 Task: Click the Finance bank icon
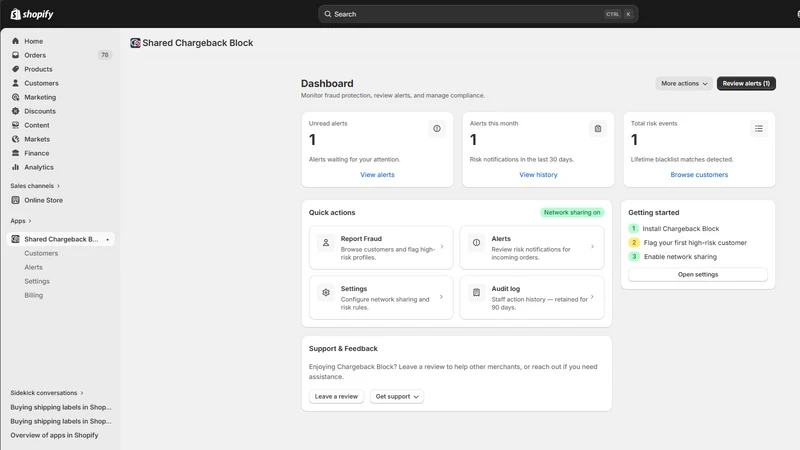(15, 153)
